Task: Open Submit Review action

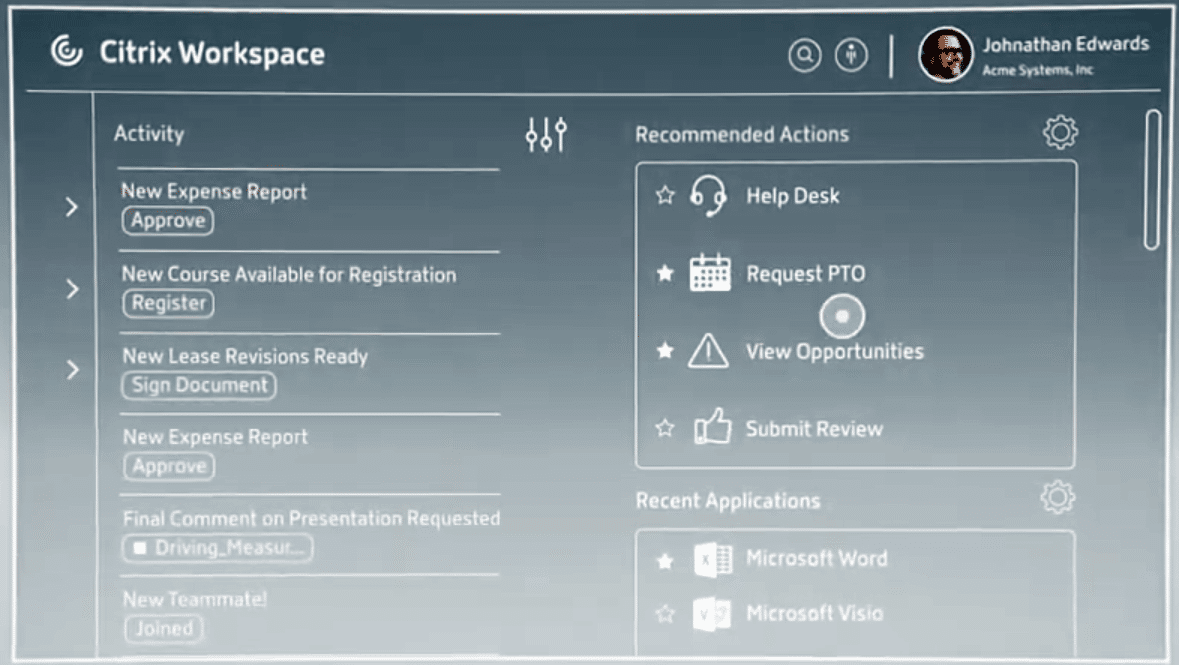Action: coord(814,429)
